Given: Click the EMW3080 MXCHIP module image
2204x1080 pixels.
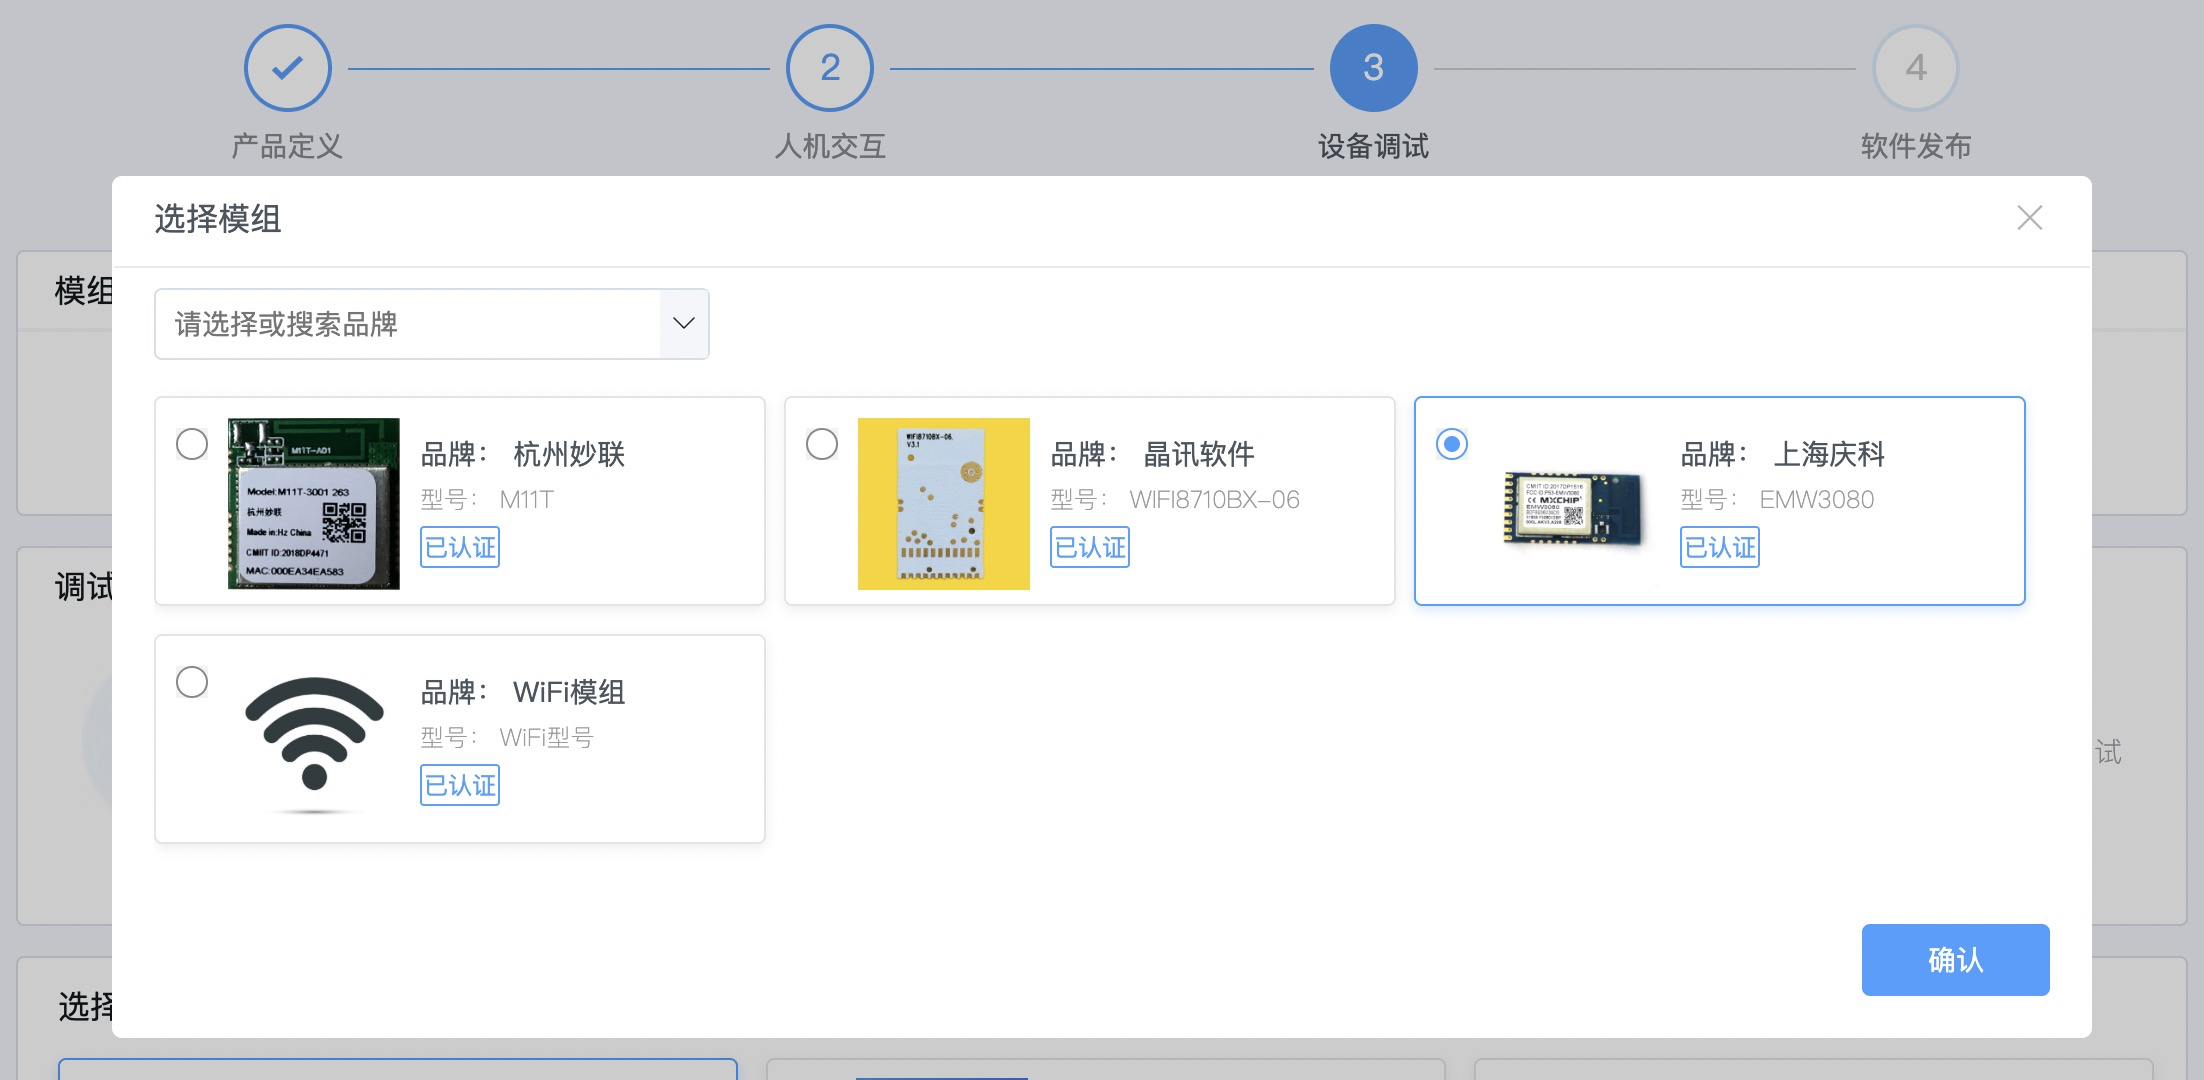Looking at the screenshot, I should [1573, 508].
